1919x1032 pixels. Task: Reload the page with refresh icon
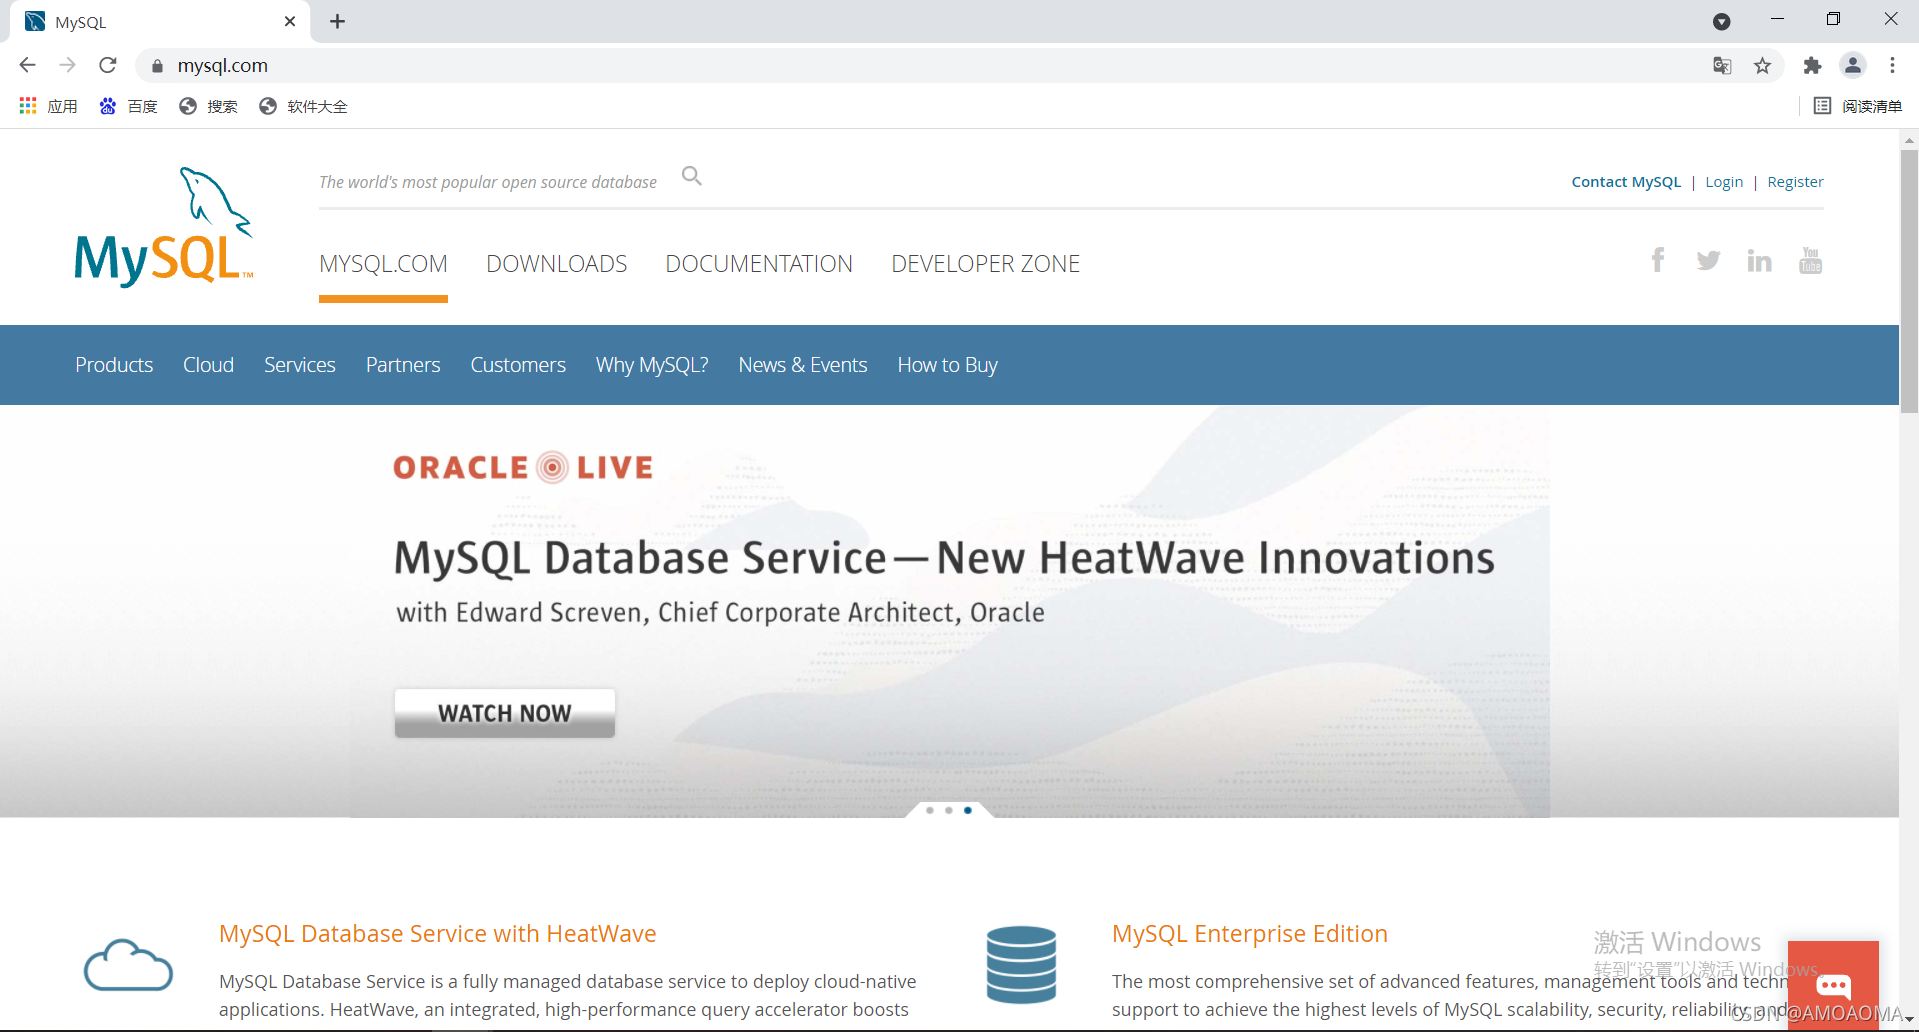coord(108,65)
